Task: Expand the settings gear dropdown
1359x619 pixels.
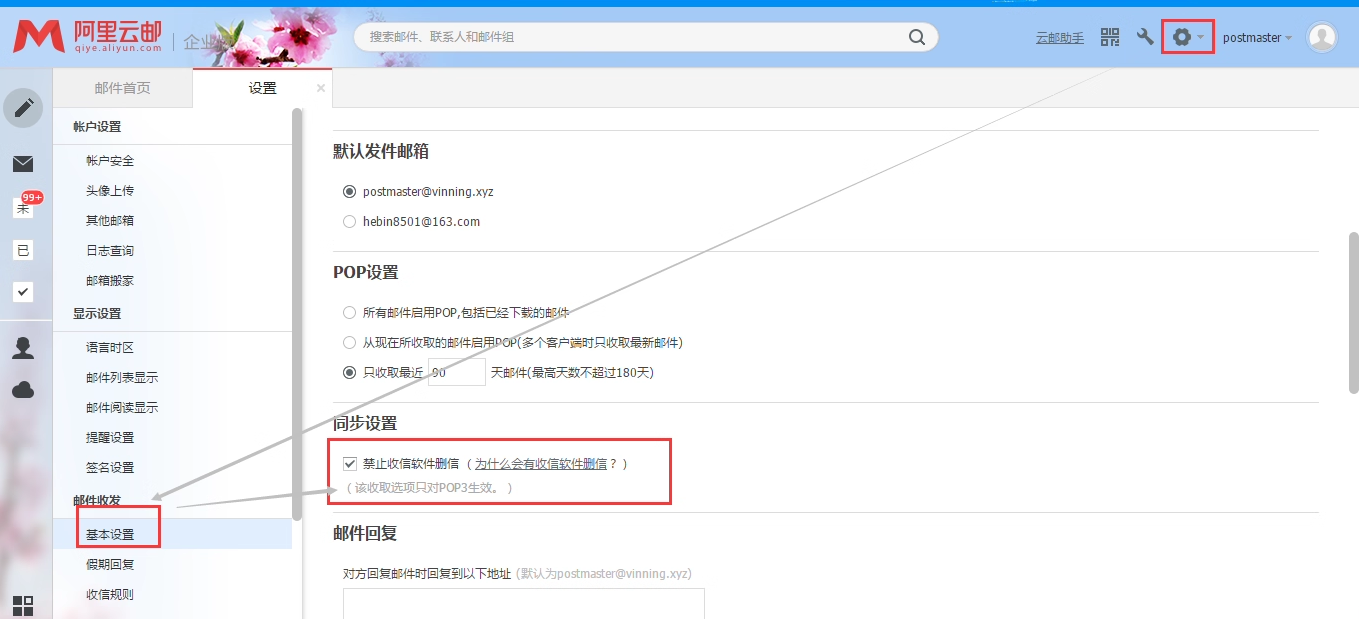Action: coord(1186,36)
